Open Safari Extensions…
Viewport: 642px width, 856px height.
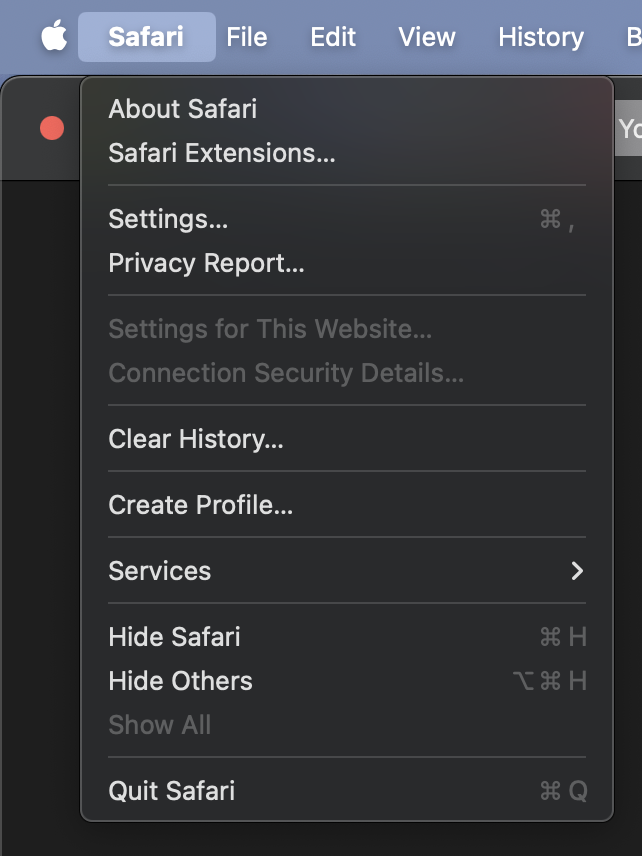coord(347,153)
